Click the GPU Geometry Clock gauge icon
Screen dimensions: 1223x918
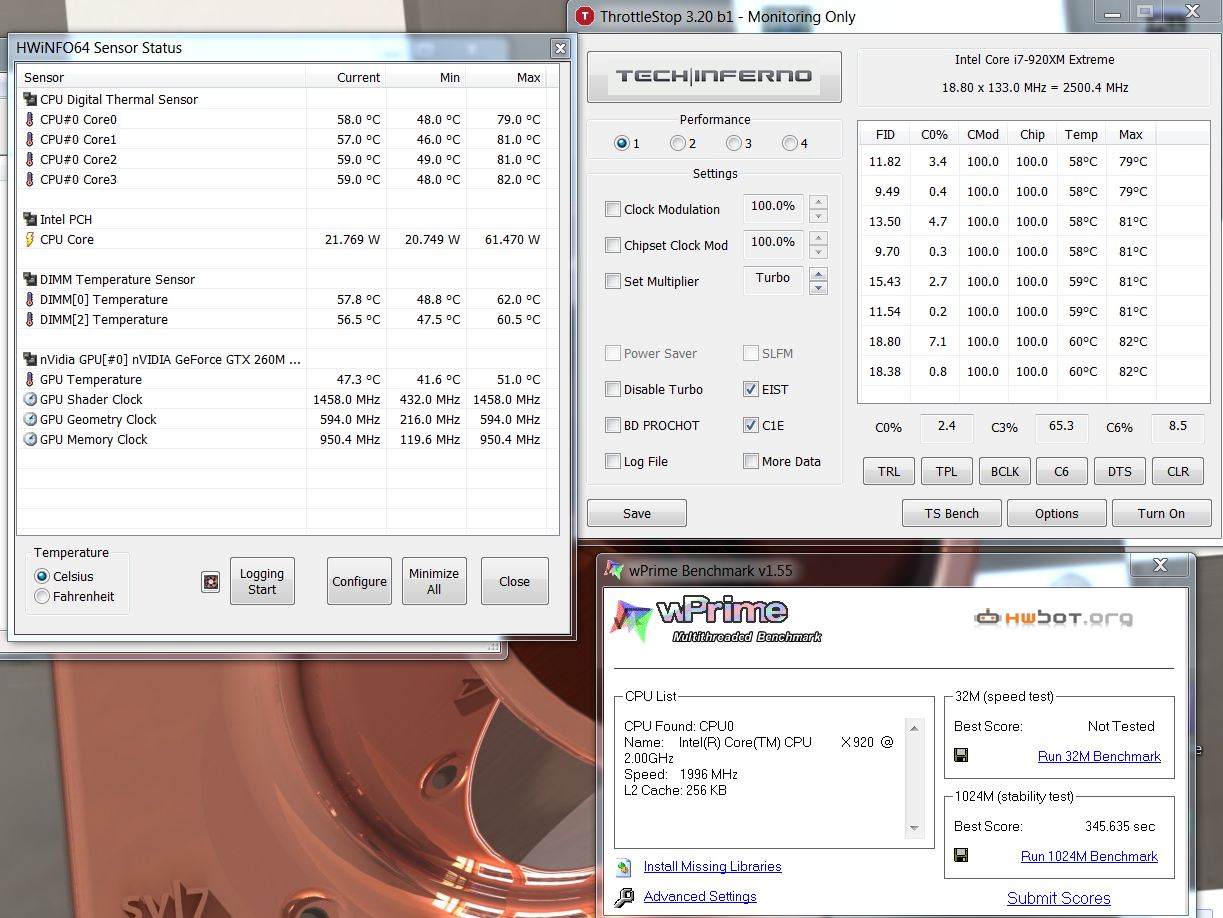29,420
